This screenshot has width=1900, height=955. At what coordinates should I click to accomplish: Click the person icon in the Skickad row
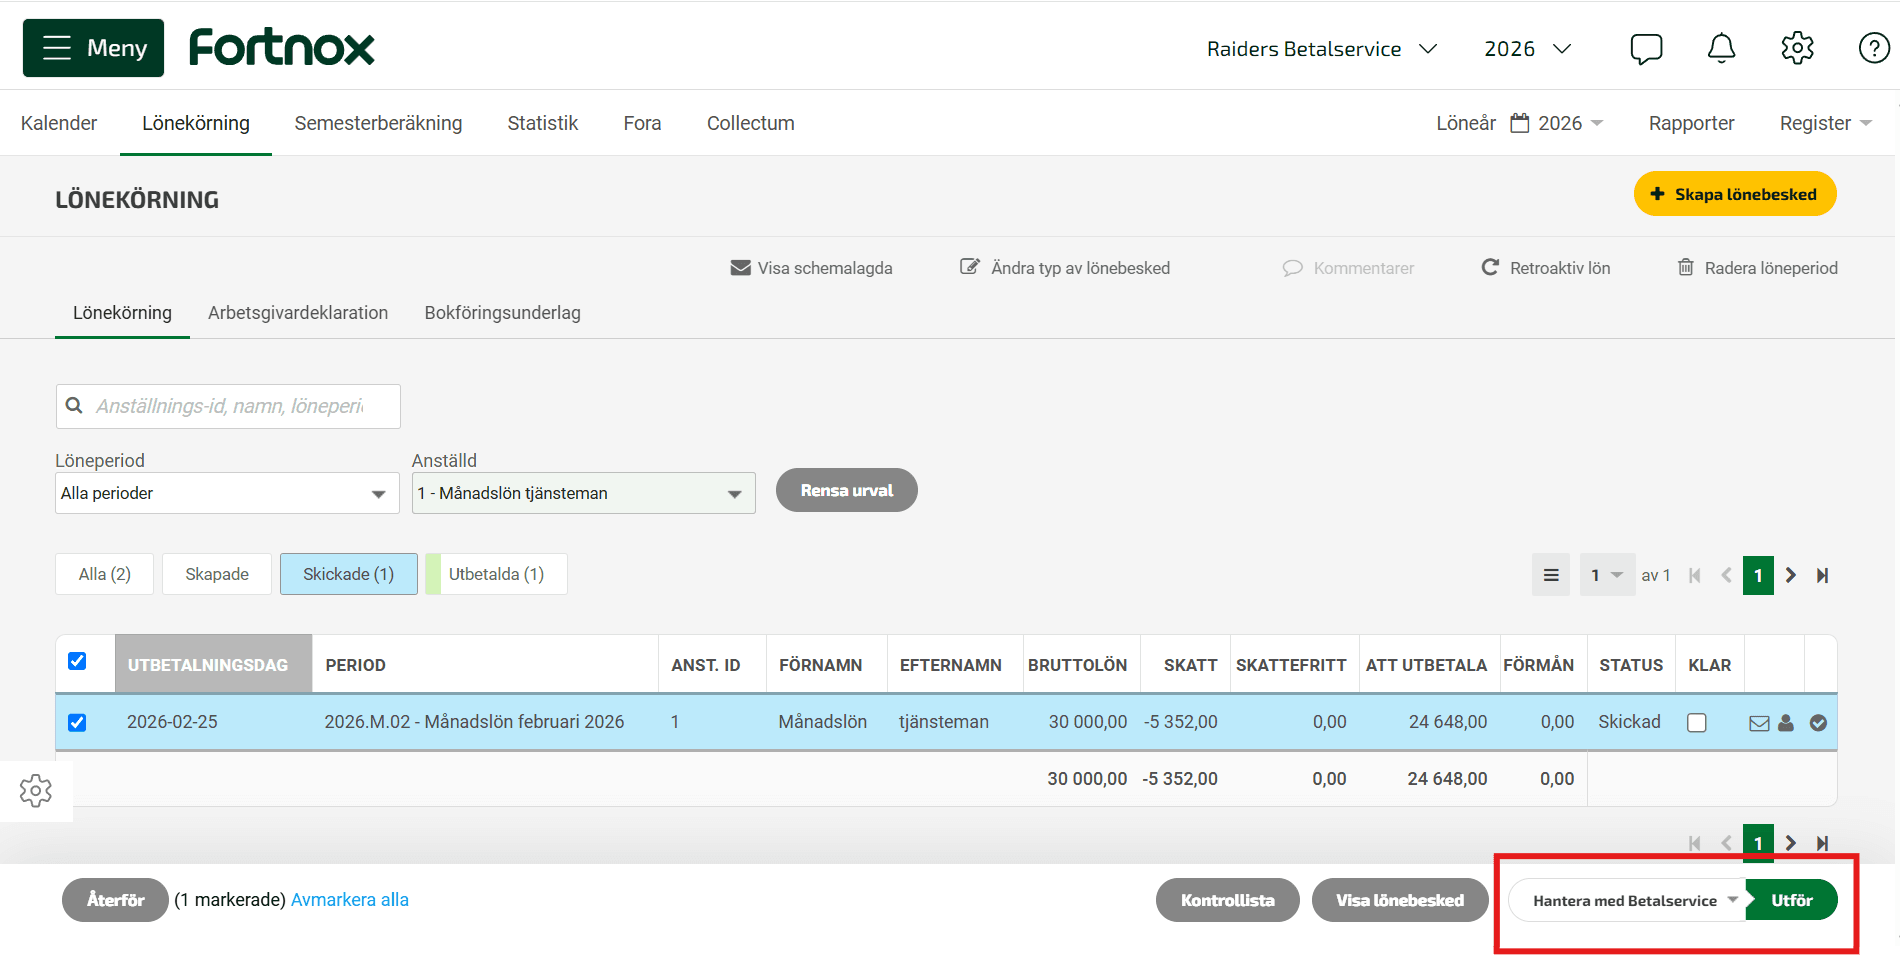coord(1786,723)
